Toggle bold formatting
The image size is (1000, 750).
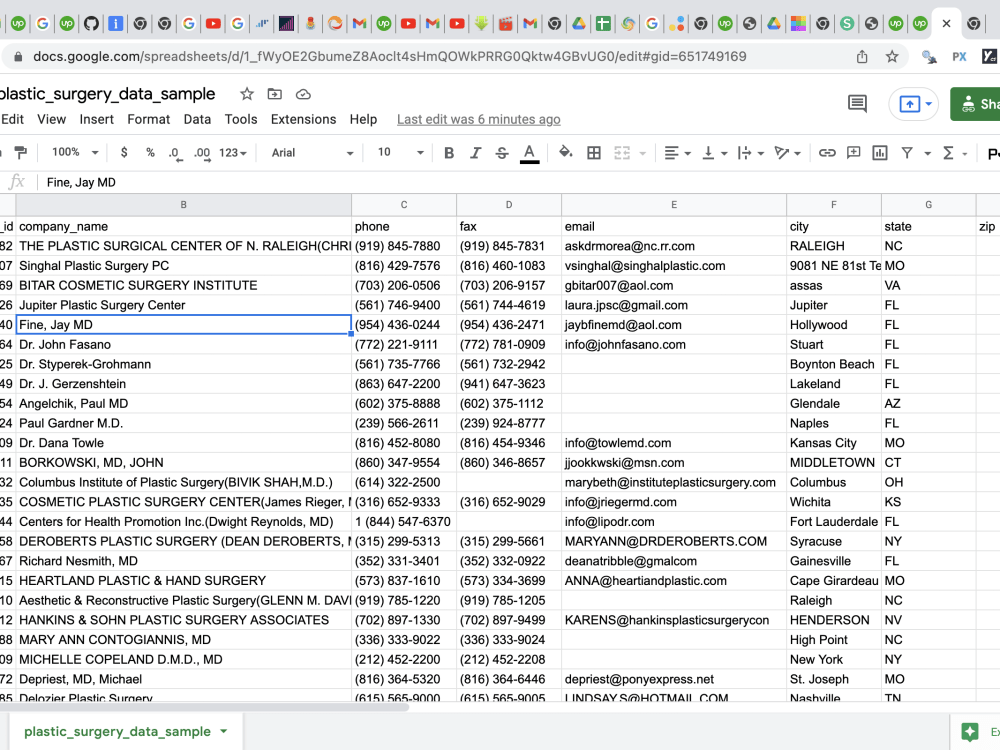coord(449,152)
